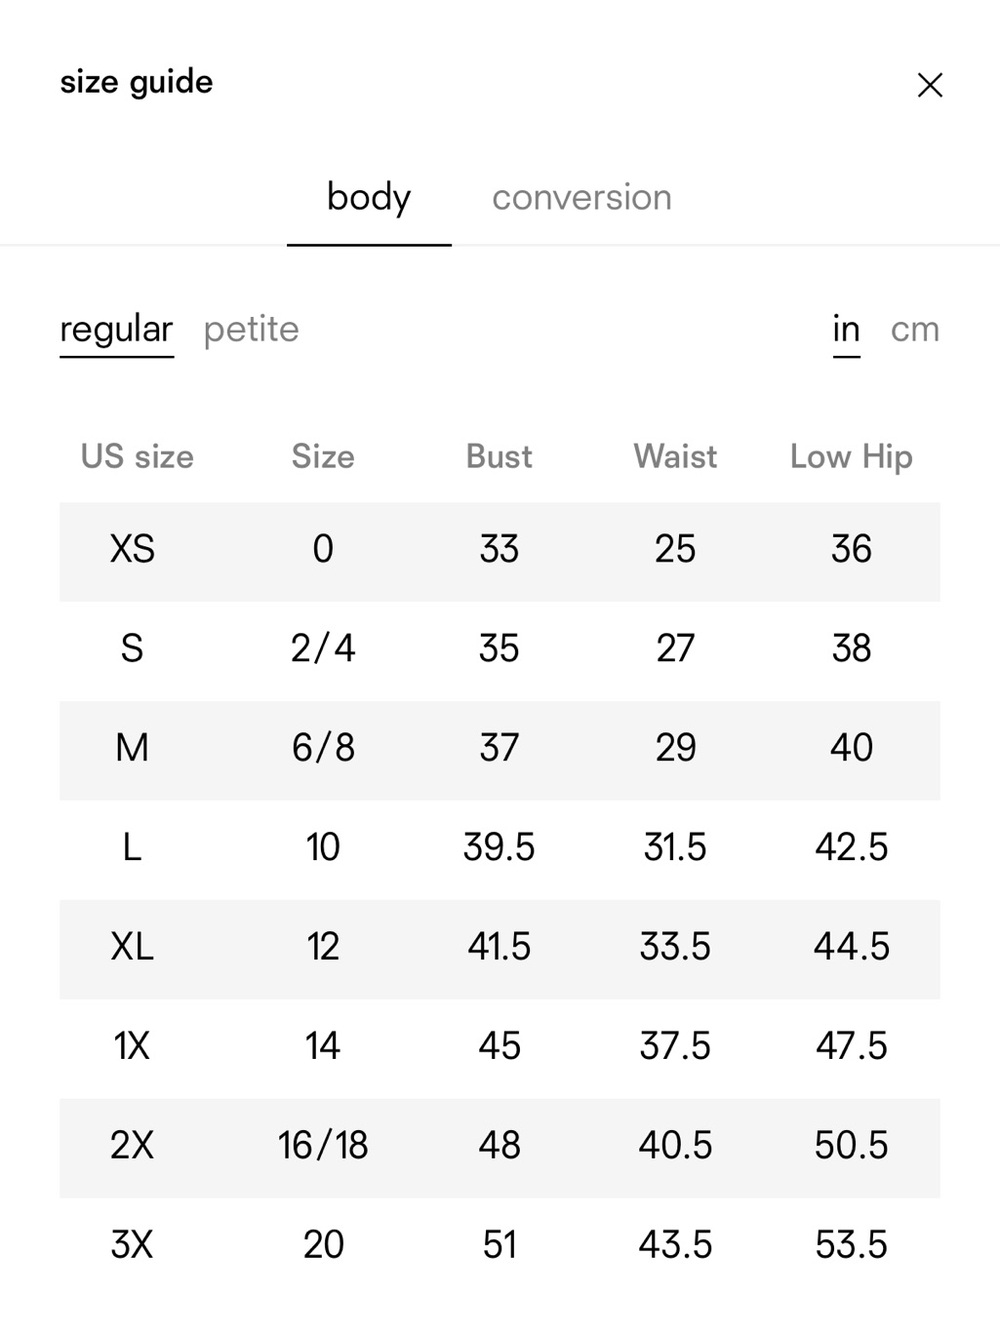Image resolution: width=1000 pixels, height=1333 pixels.
Task: Click the 3X row label
Action: pos(132,1245)
